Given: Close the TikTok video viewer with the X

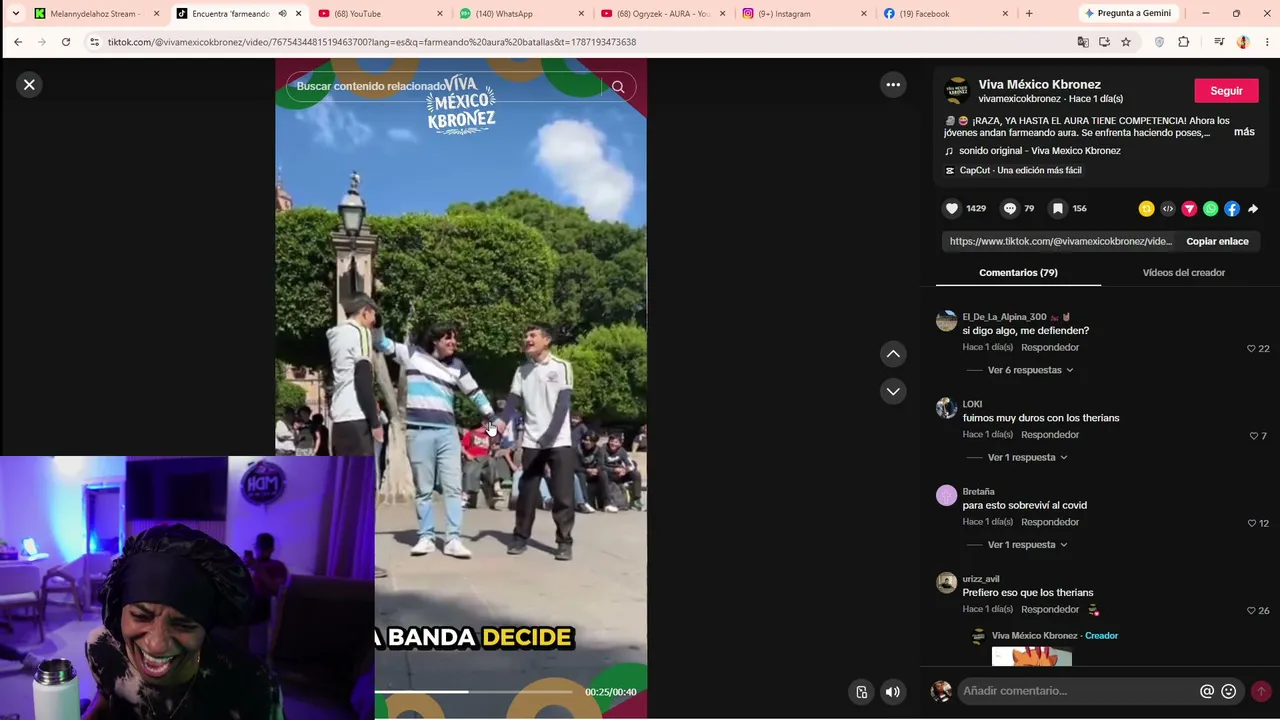Looking at the screenshot, I should point(29,85).
